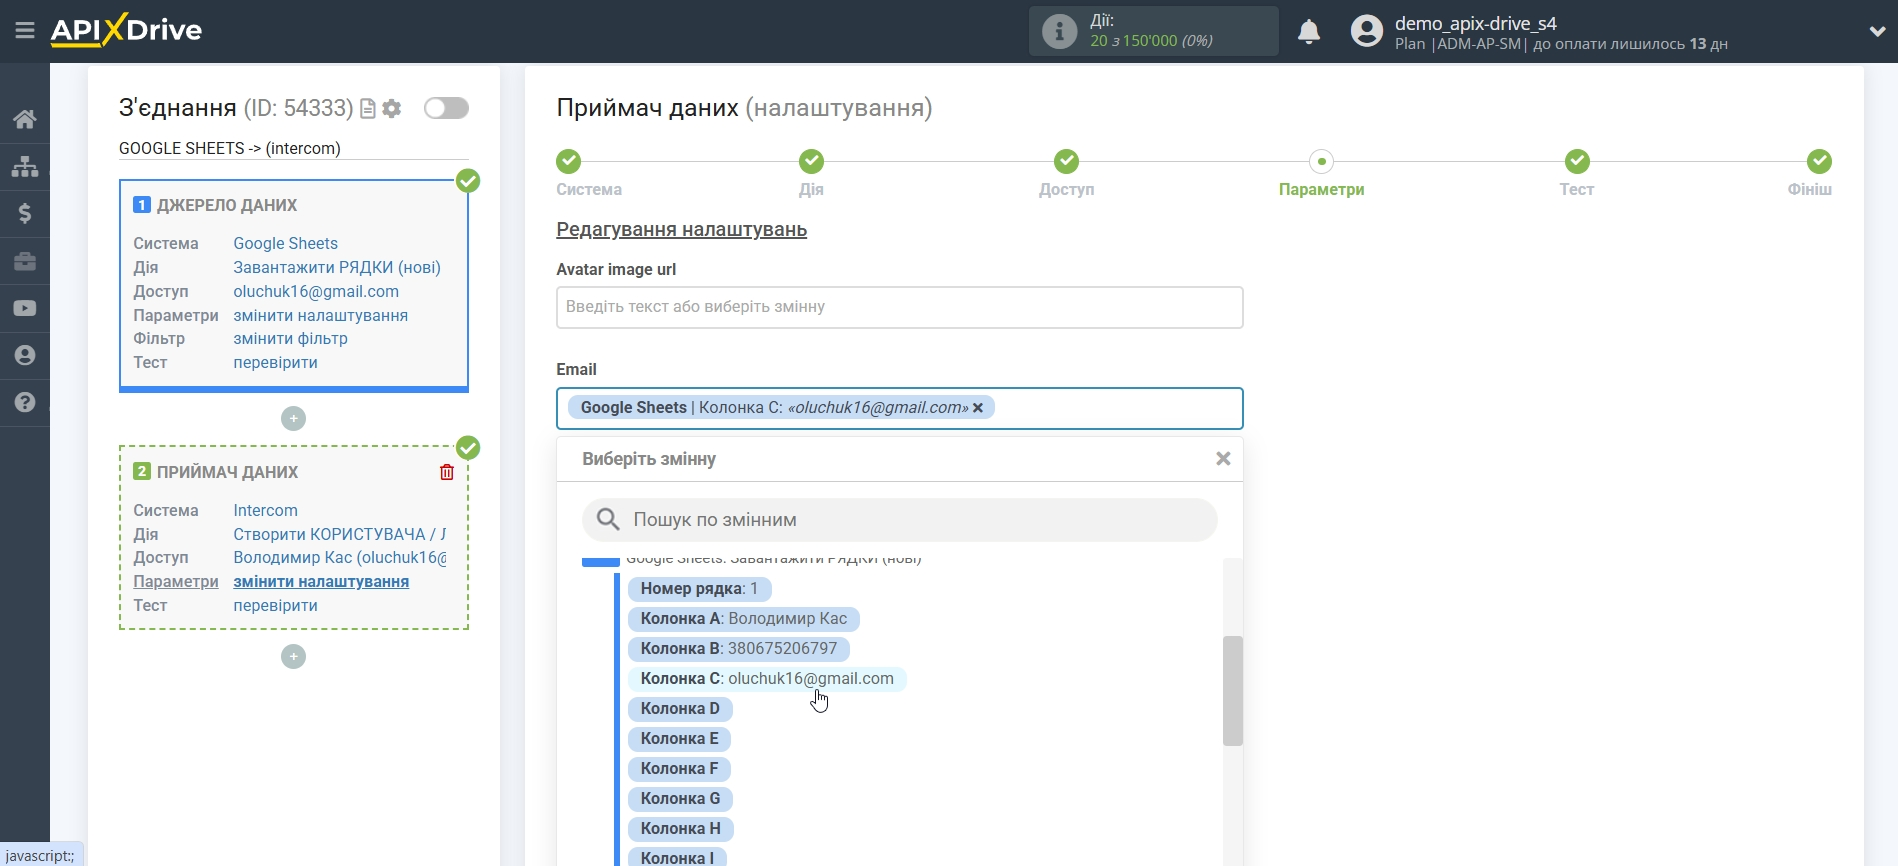This screenshot has height=866, width=1898.
Task: Expand the account dropdown chevron
Action: click(x=1877, y=31)
